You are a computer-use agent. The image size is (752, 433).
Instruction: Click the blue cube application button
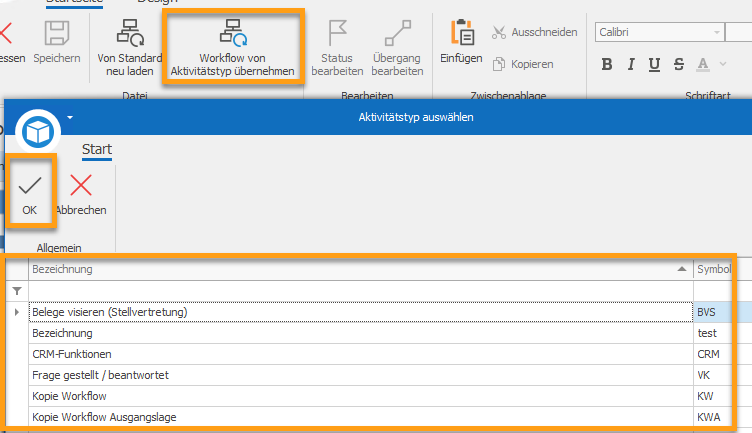(38, 132)
